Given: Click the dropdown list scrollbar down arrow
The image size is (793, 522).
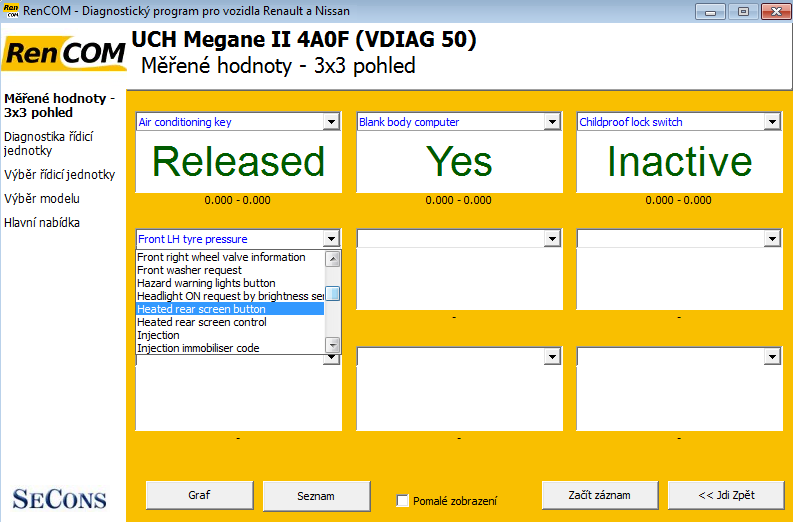Looking at the screenshot, I should tap(334, 346).
